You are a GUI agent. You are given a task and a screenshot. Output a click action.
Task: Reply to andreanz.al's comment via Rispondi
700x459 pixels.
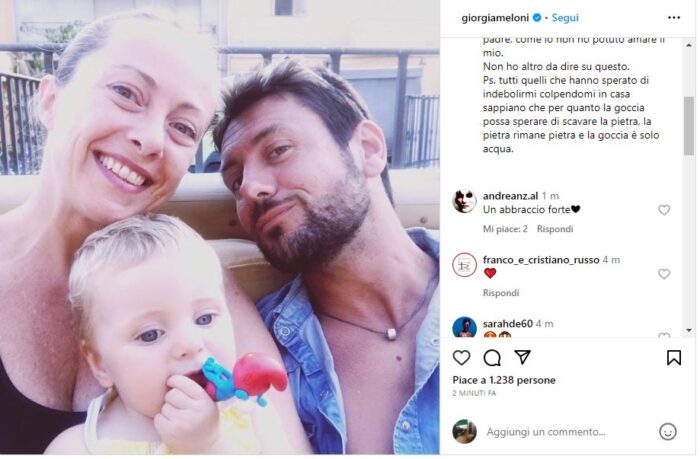tap(555, 229)
